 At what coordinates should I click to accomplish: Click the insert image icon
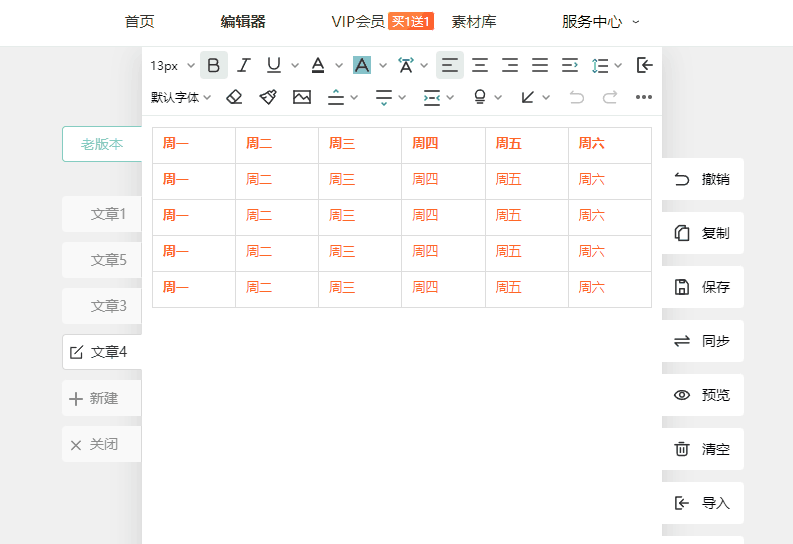tap(302, 97)
